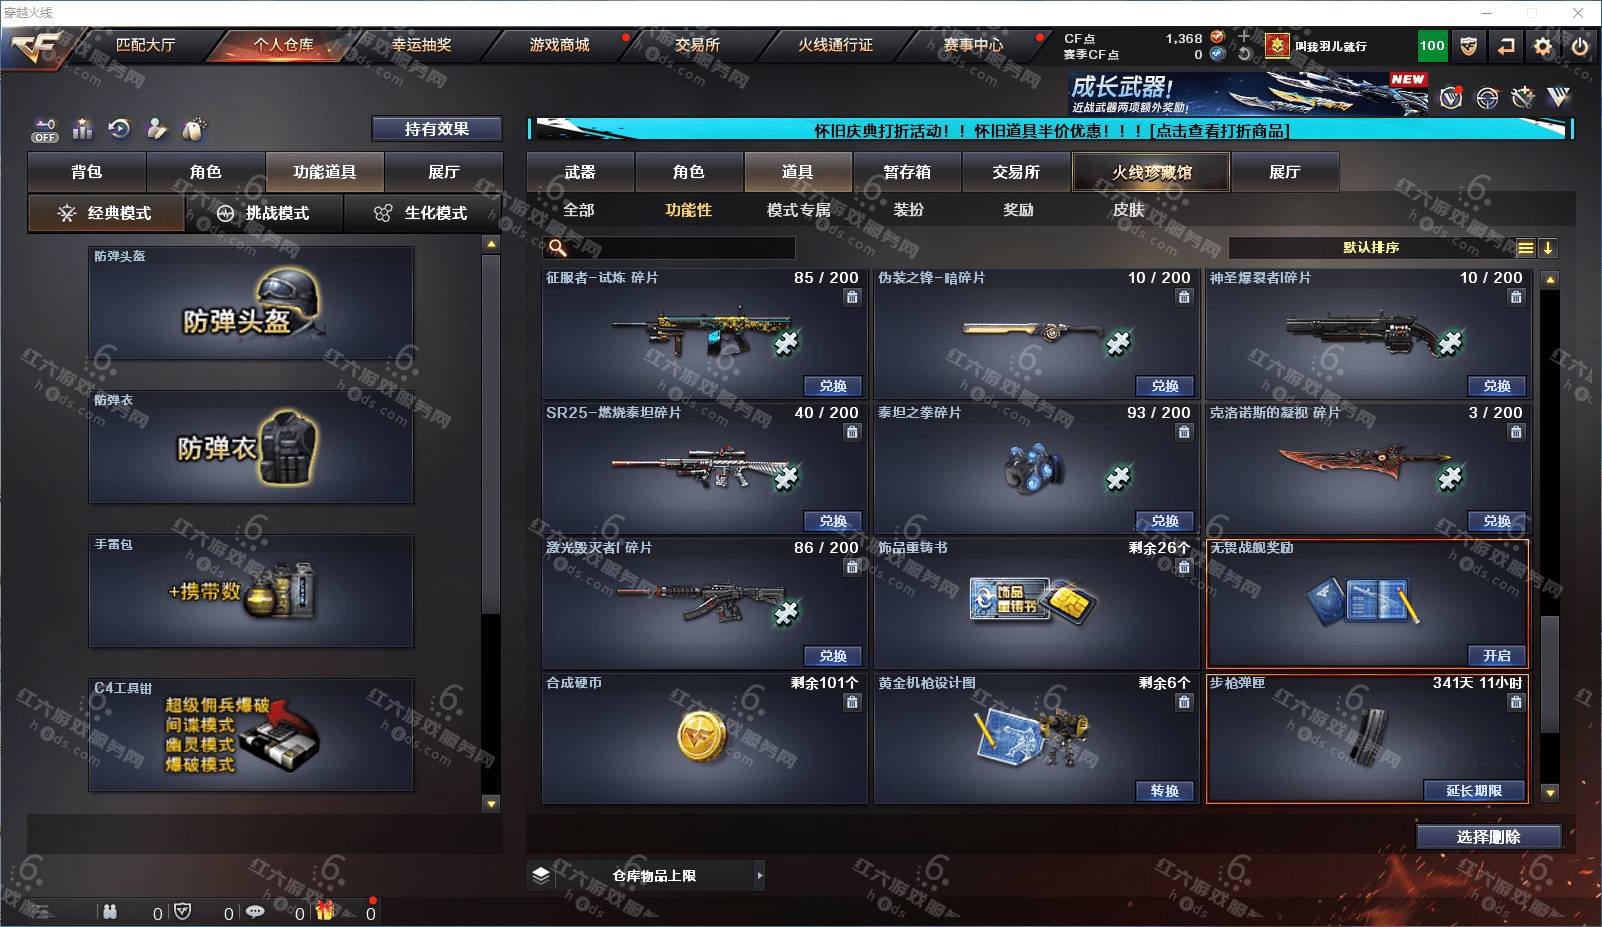
Task: Click the return arrow icon
Action: click(x=1505, y=46)
